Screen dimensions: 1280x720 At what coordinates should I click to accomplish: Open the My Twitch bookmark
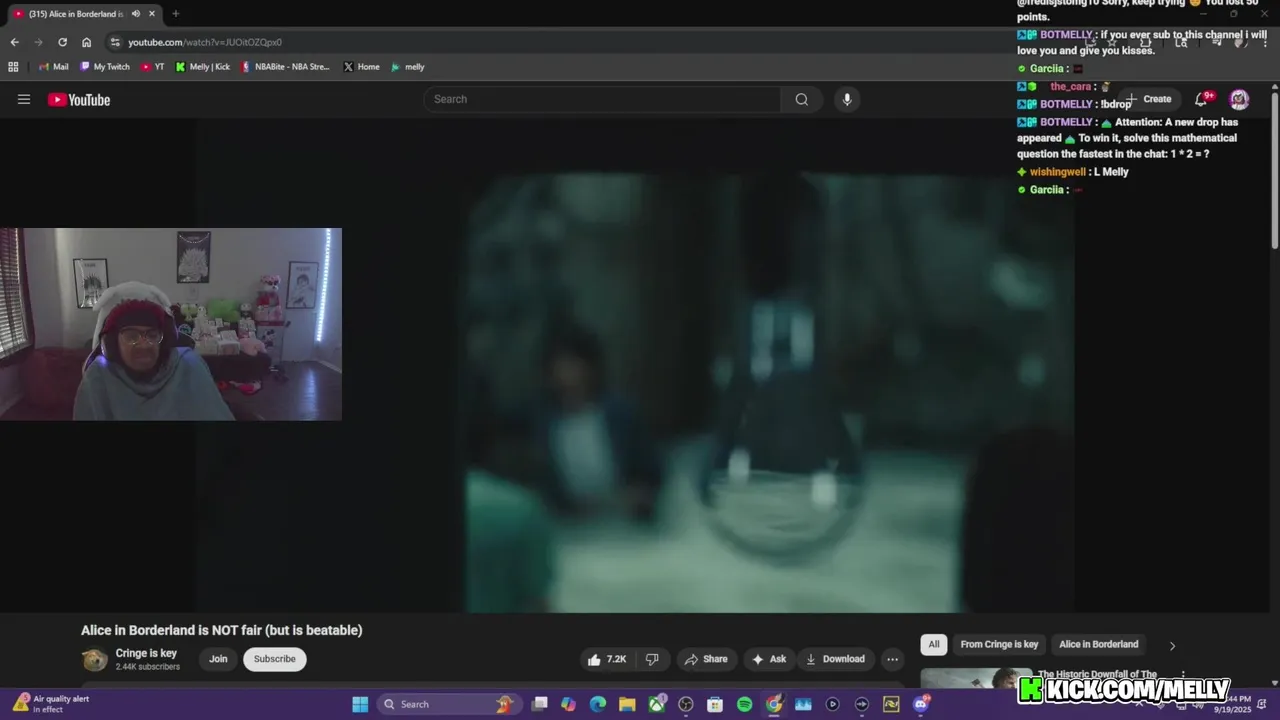click(105, 67)
